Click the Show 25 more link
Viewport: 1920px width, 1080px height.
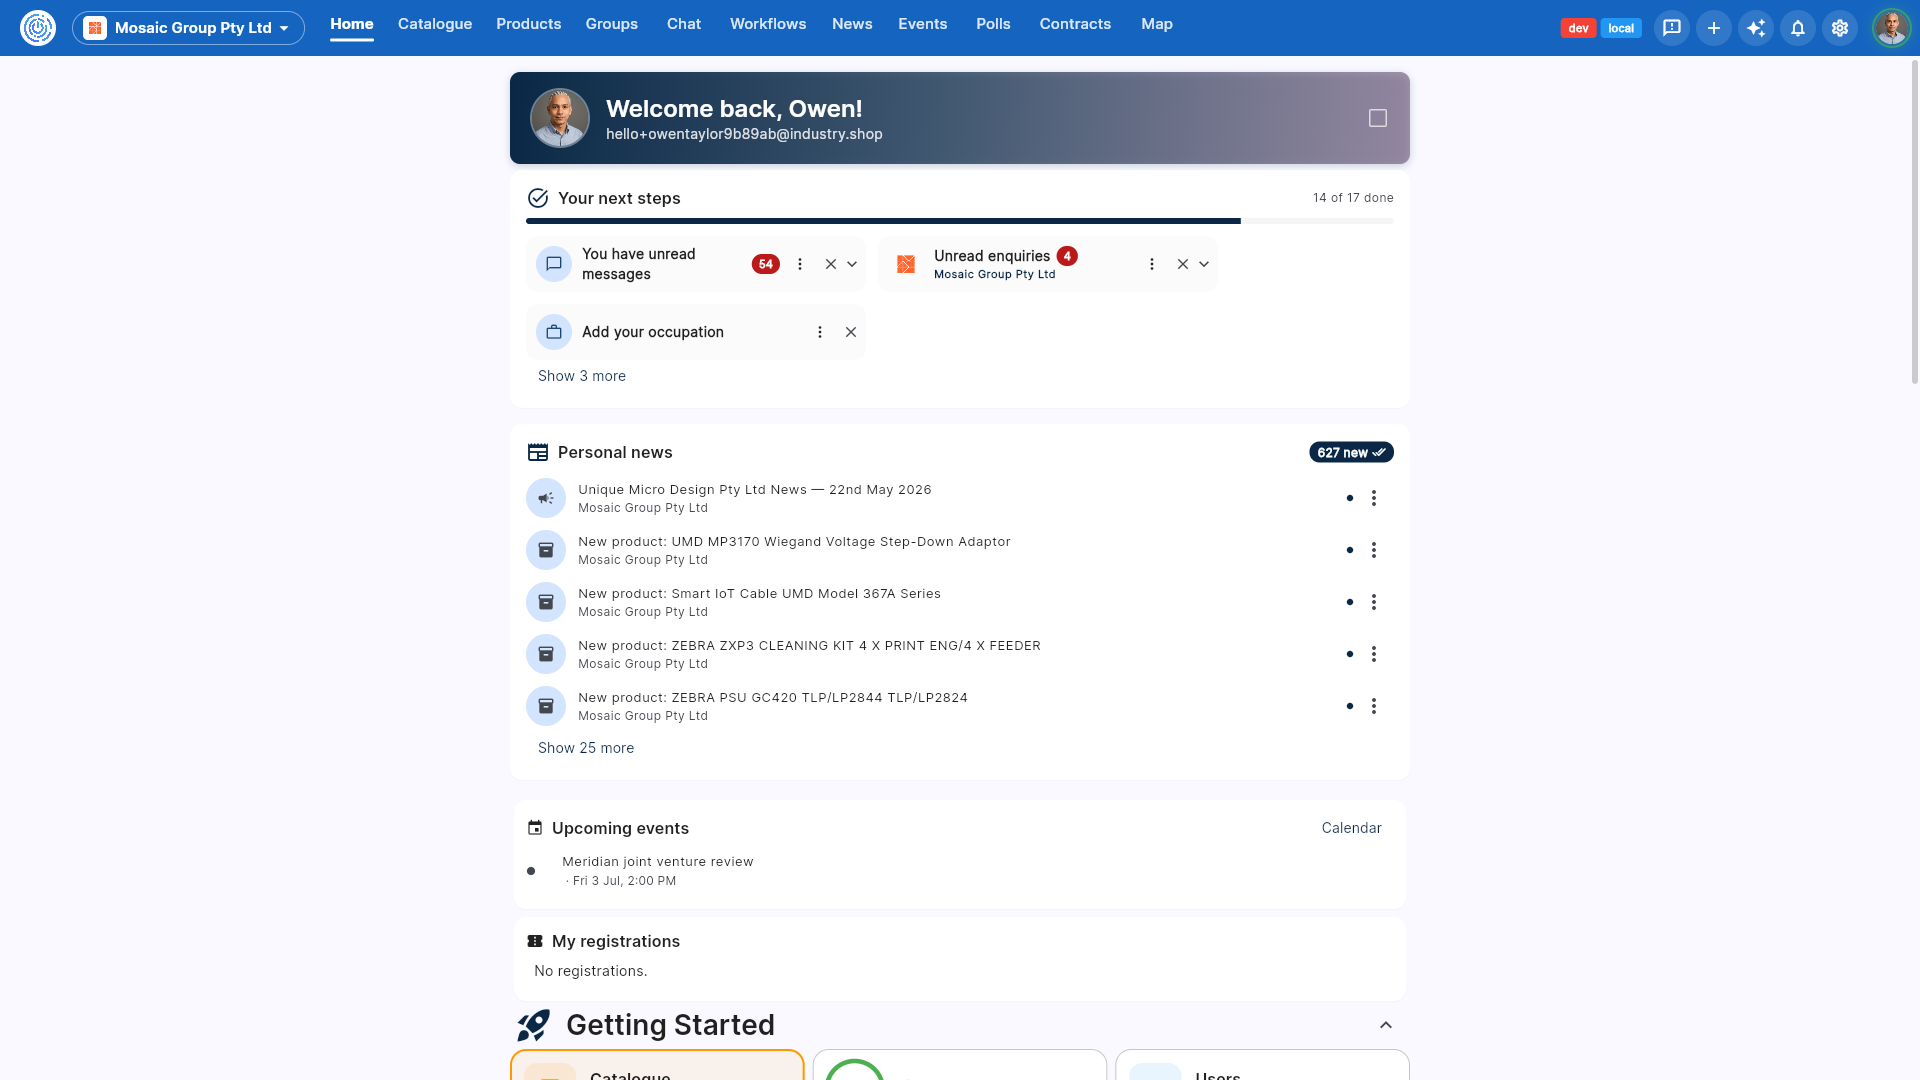pyautogui.click(x=586, y=748)
